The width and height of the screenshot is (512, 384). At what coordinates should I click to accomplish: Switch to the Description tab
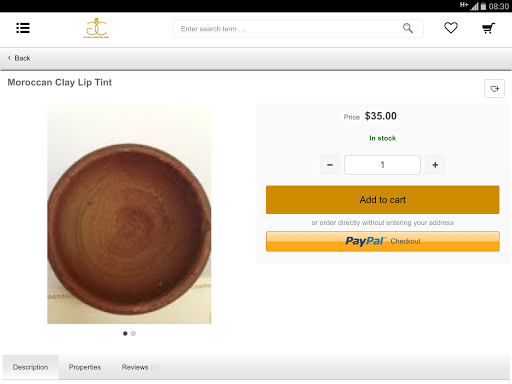(x=30, y=367)
